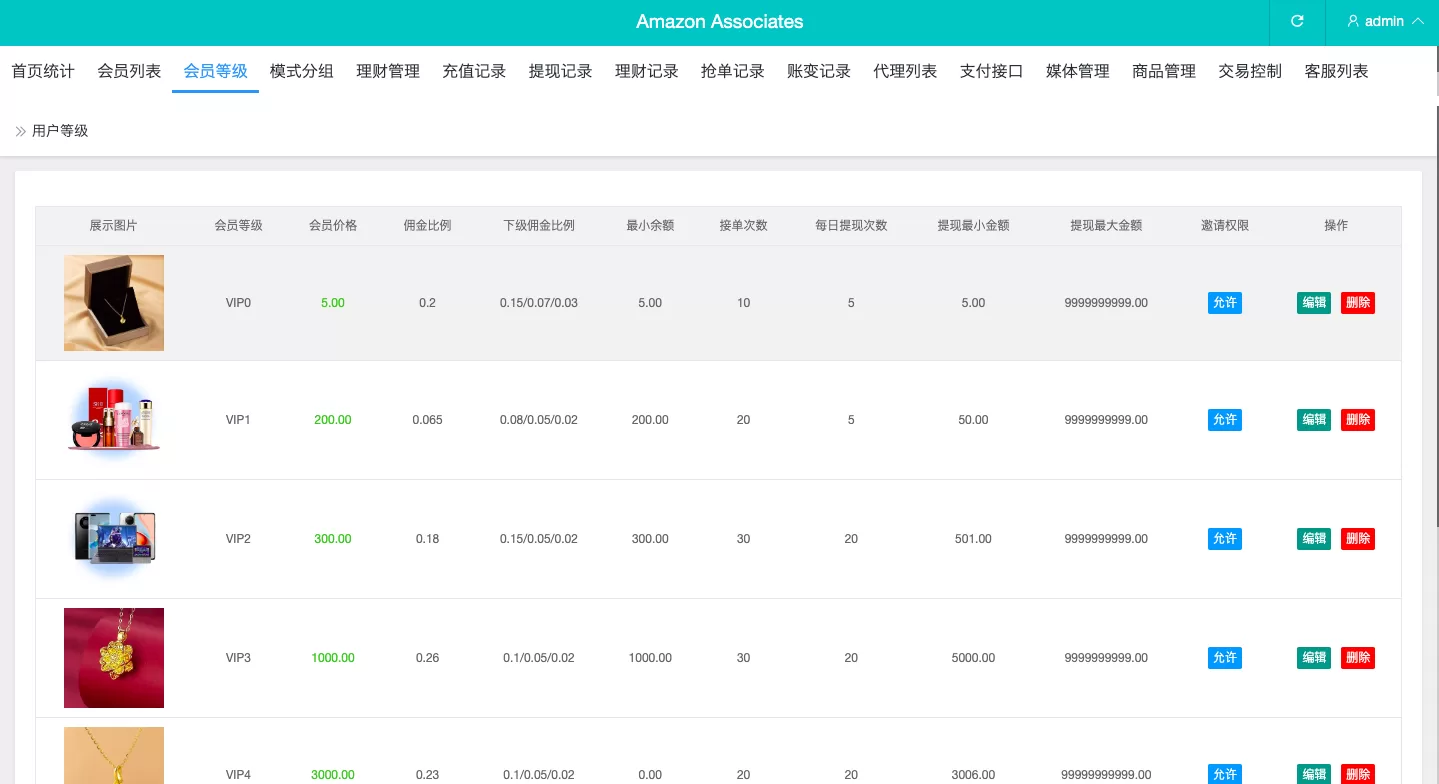Click 编辑 button for VIP0 row

(x=1314, y=303)
